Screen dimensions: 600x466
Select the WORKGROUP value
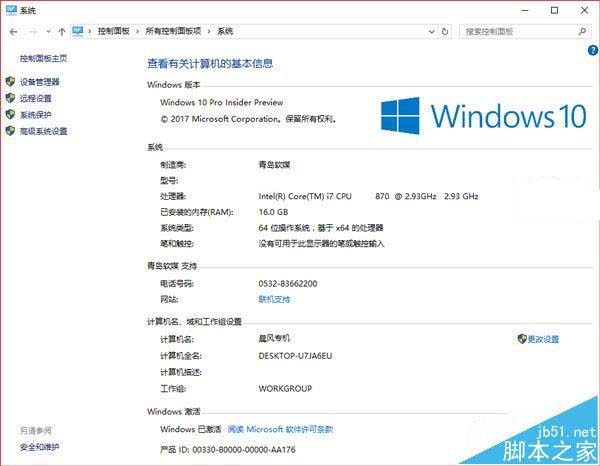pos(285,389)
